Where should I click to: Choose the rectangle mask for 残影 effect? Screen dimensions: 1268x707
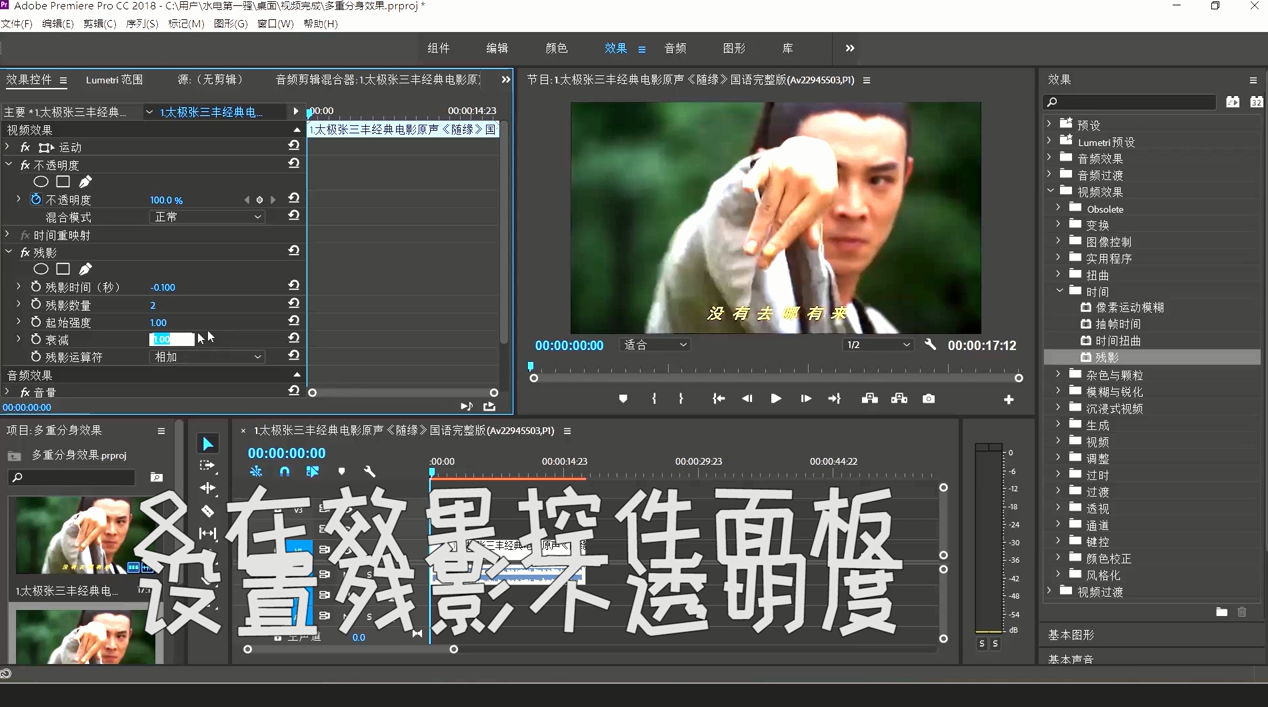point(63,269)
